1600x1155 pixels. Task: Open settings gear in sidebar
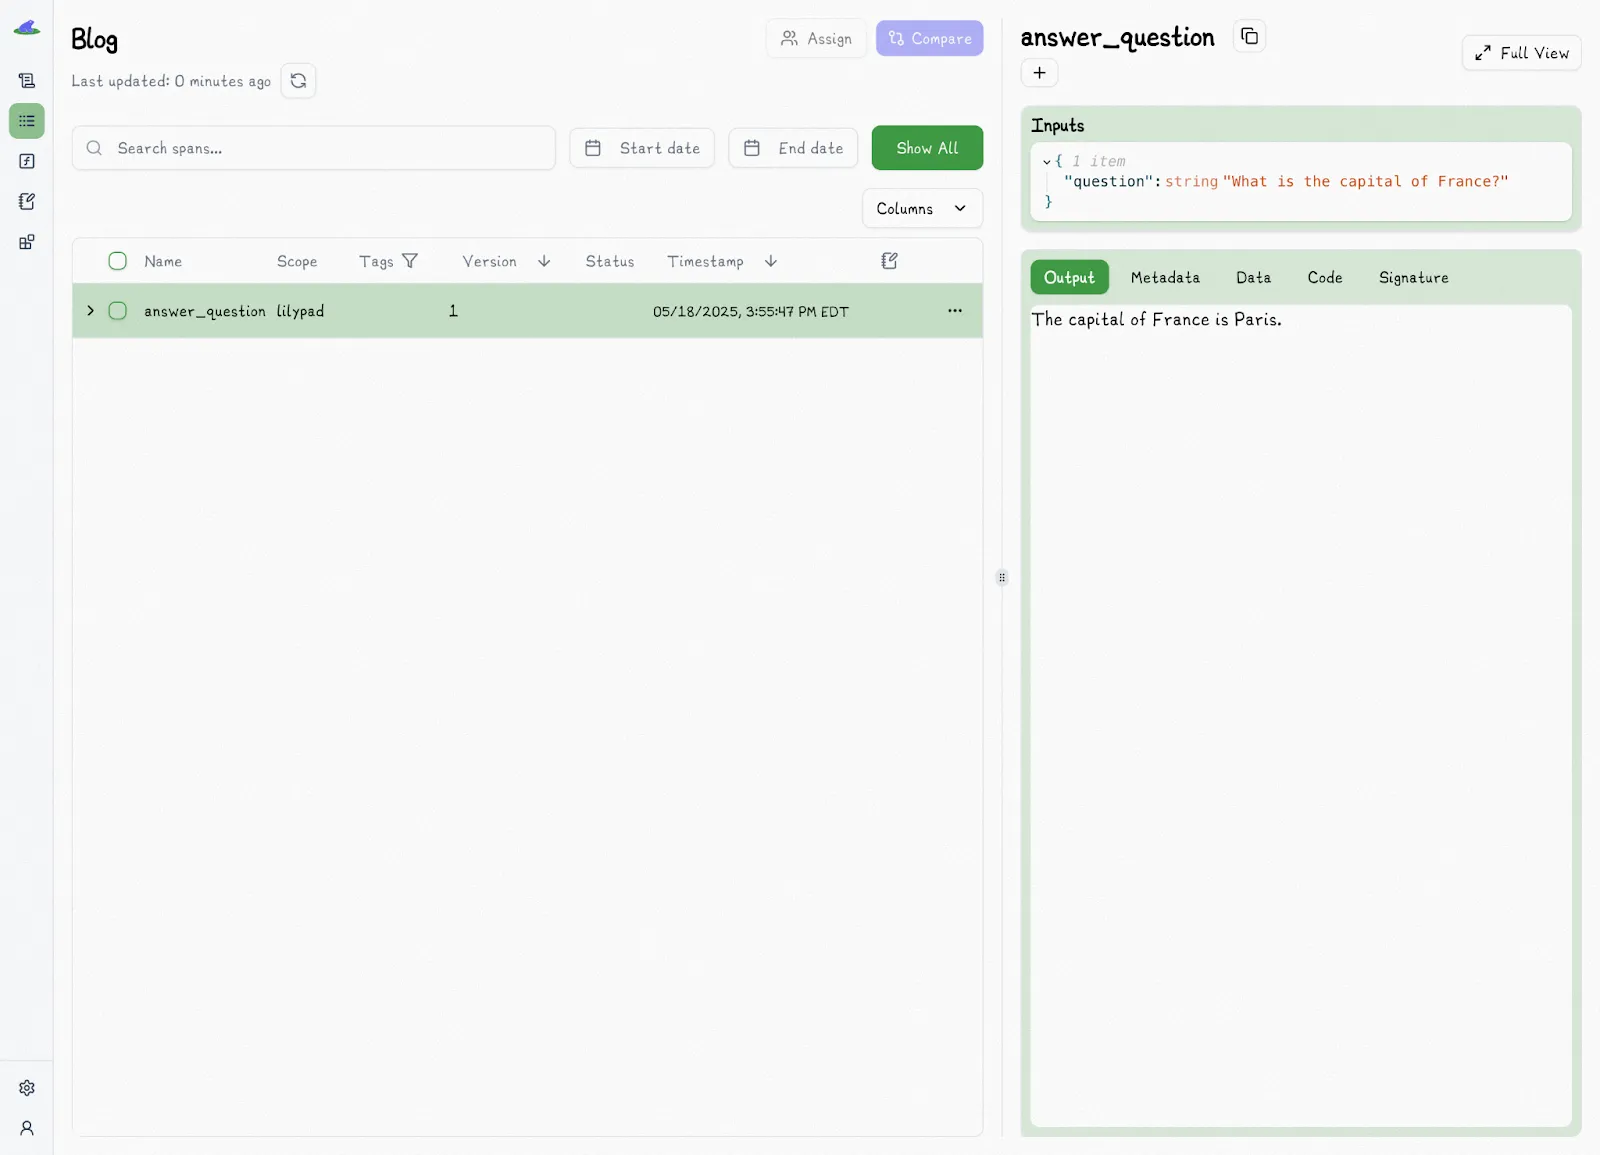coord(27,1088)
